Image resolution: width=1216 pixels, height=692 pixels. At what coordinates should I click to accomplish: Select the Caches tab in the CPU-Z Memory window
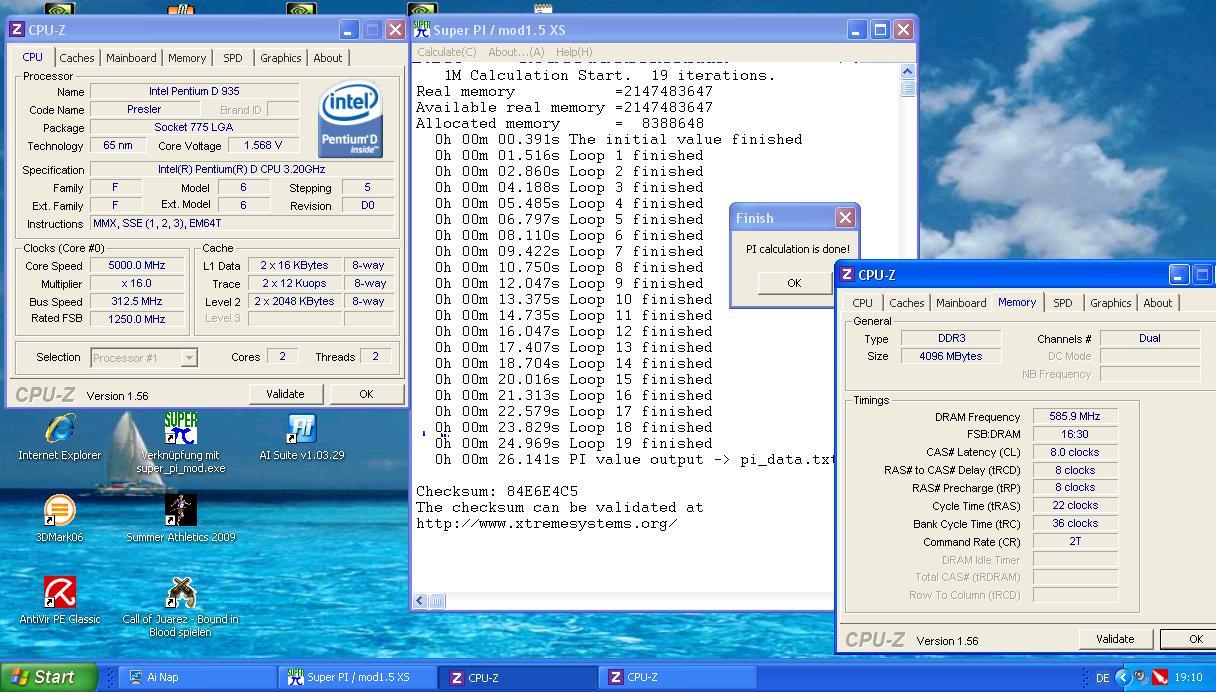tap(907, 303)
